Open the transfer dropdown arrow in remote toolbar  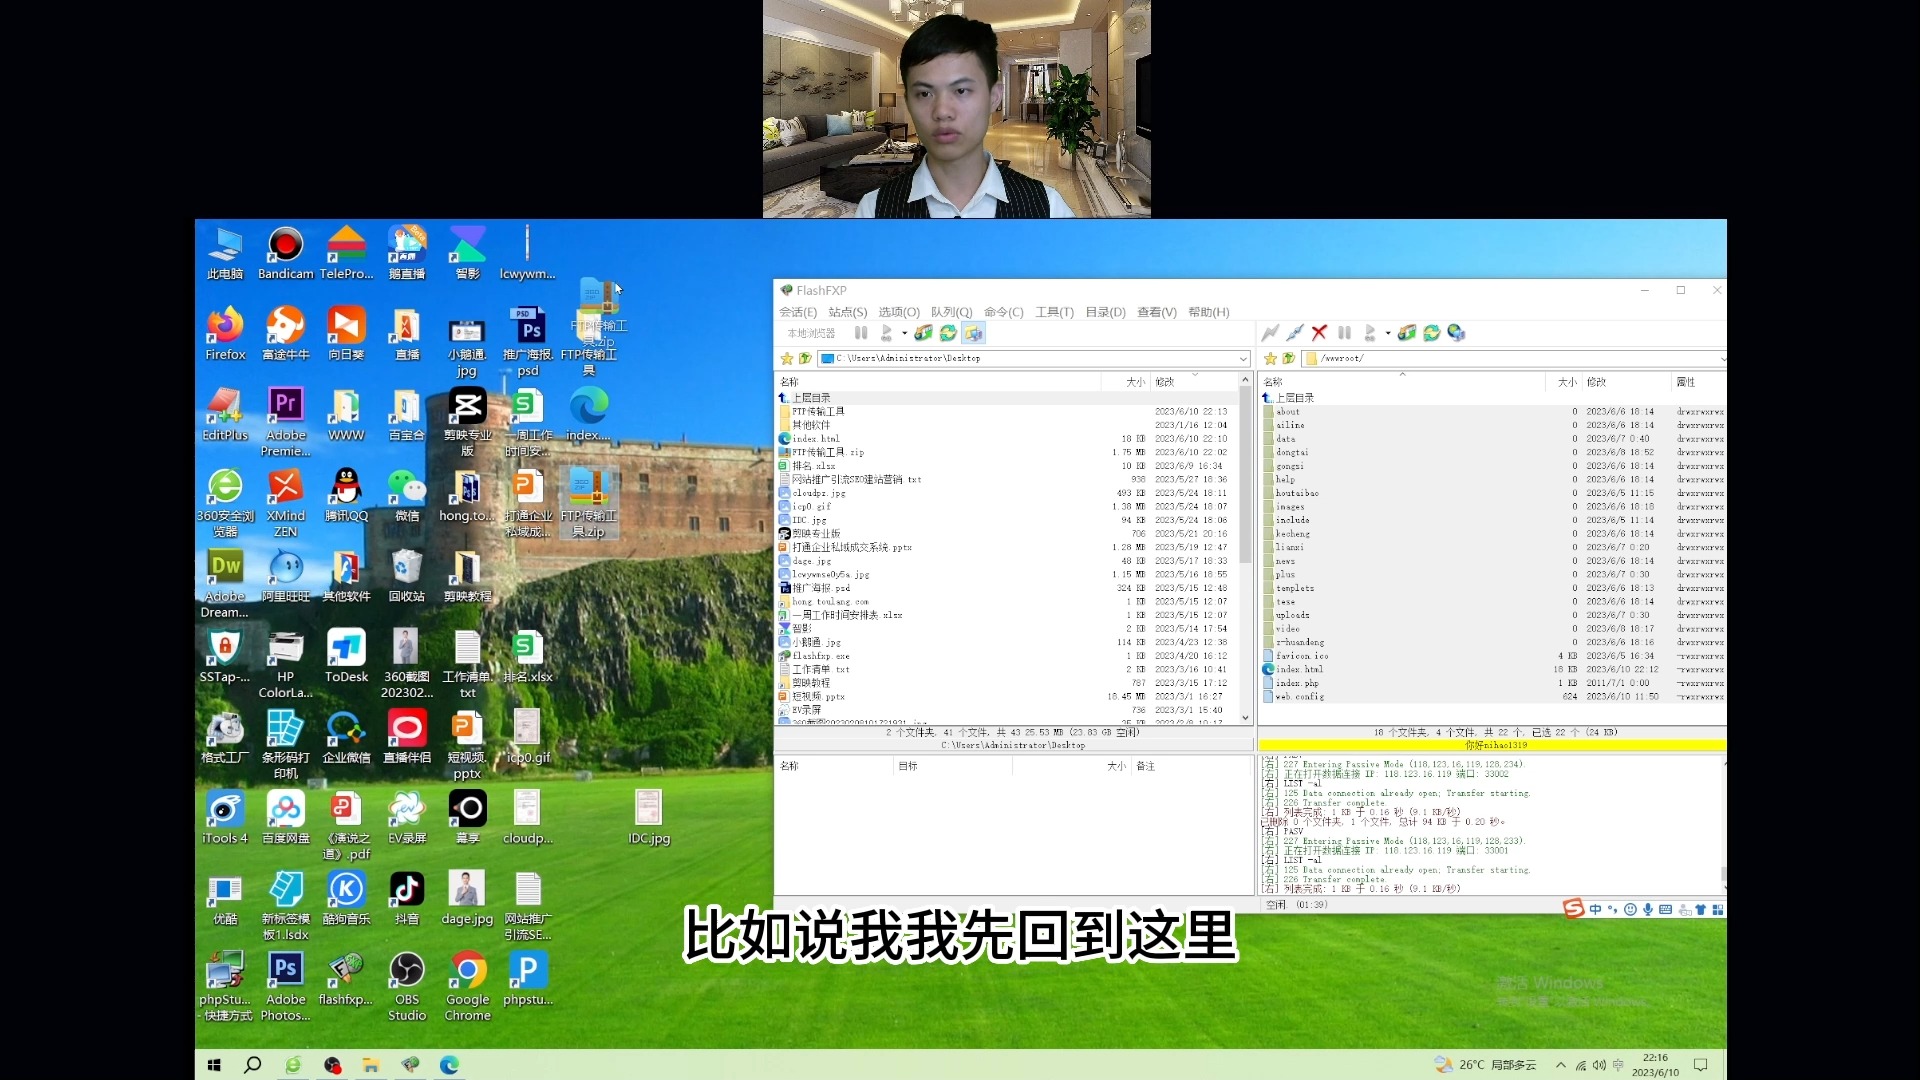1388,333
